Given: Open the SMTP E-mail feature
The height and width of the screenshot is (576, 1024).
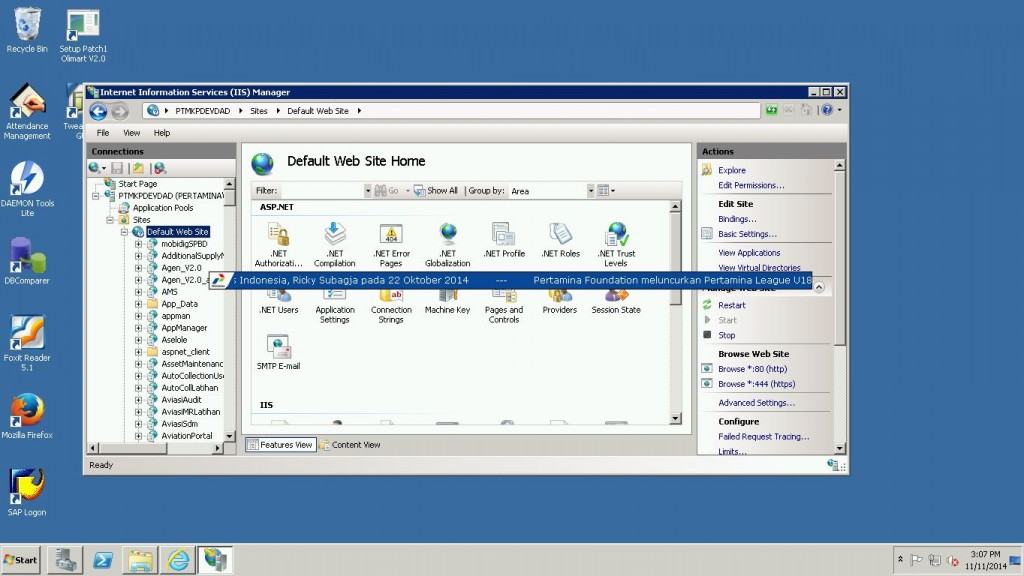Looking at the screenshot, I should (278, 349).
